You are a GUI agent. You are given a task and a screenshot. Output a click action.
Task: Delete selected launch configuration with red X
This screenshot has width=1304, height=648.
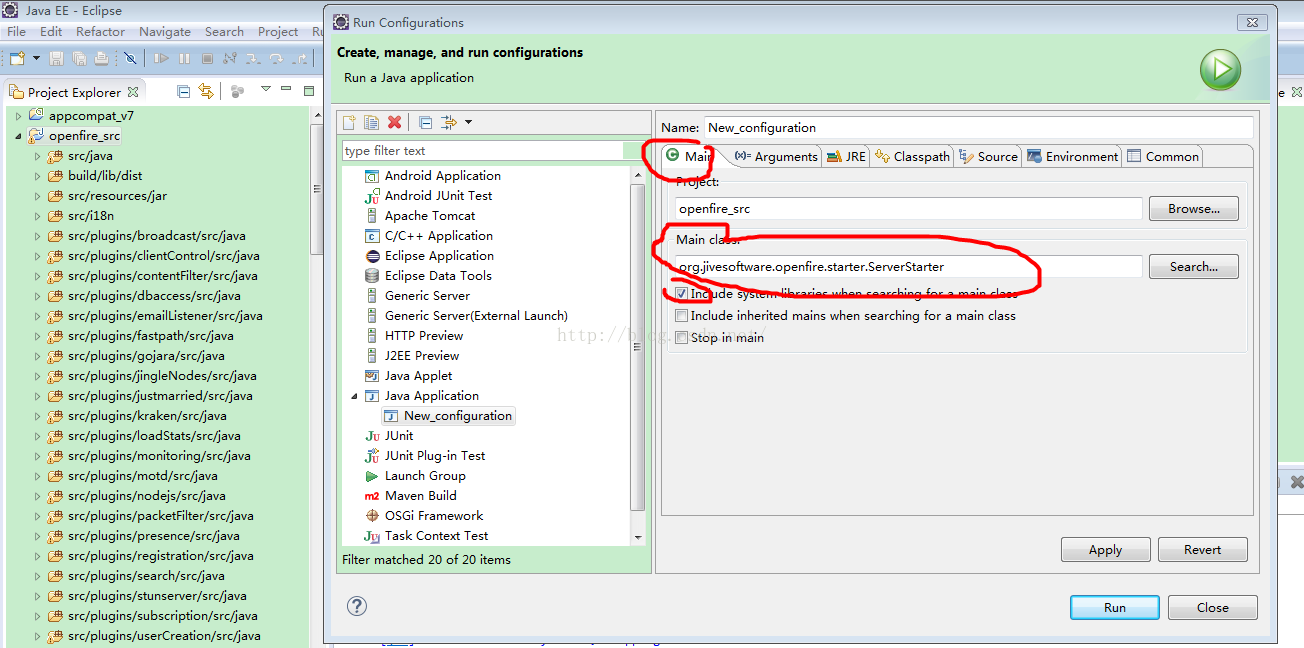pyautogui.click(x=395, y=122)
